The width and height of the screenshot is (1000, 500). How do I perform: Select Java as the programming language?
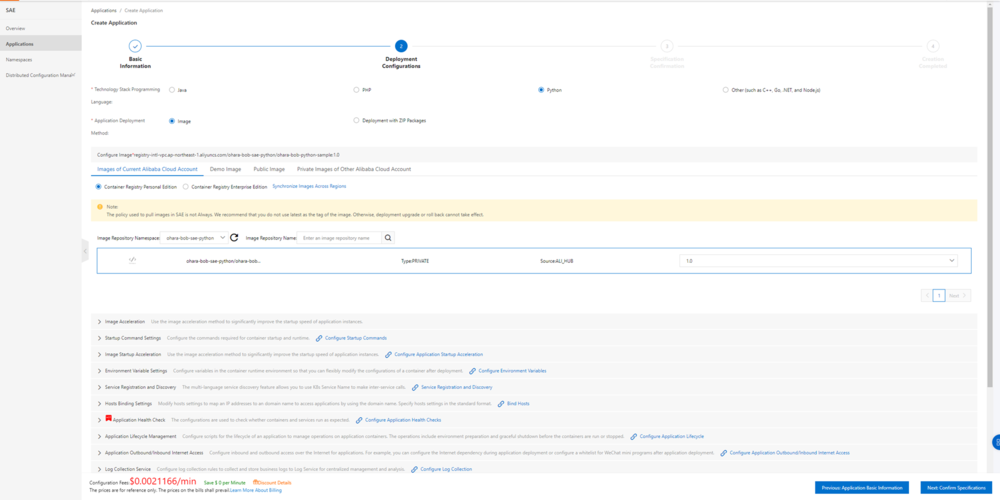click(x=172, y=90)
